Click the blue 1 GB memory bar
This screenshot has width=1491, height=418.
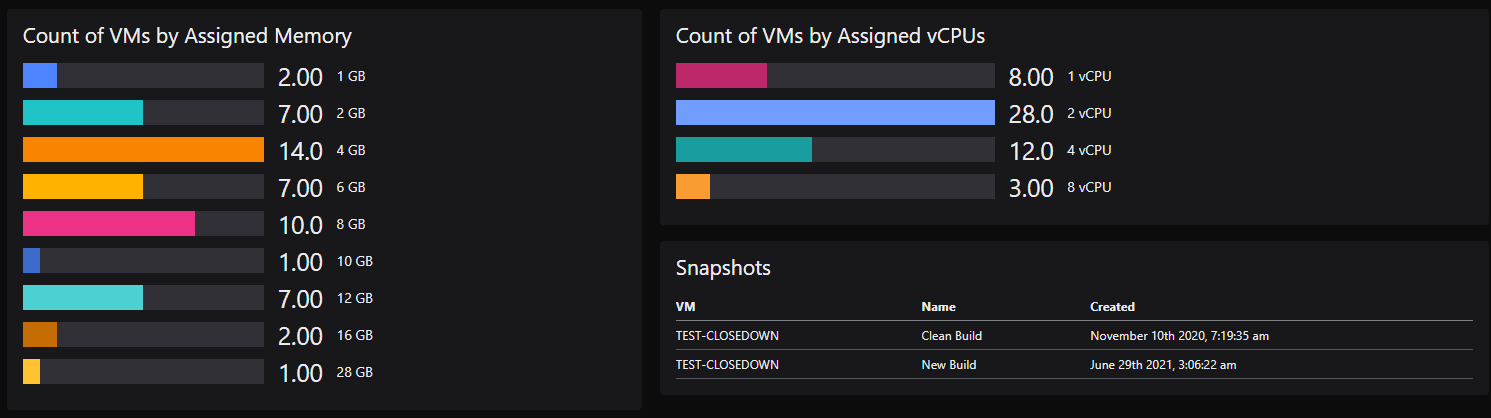pos(40,76)
